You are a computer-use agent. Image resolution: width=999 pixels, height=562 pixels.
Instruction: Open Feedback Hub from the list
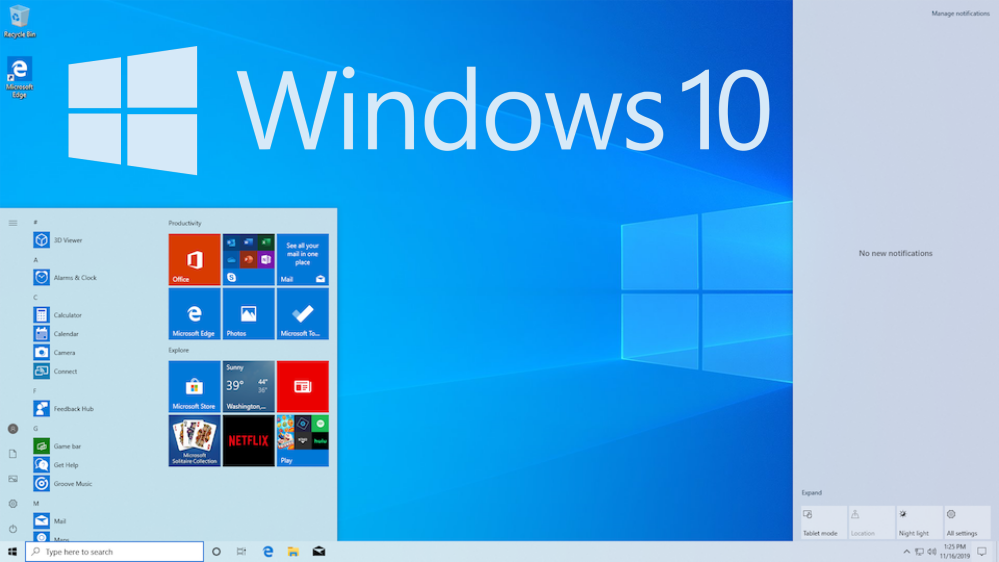coord(64,408)
